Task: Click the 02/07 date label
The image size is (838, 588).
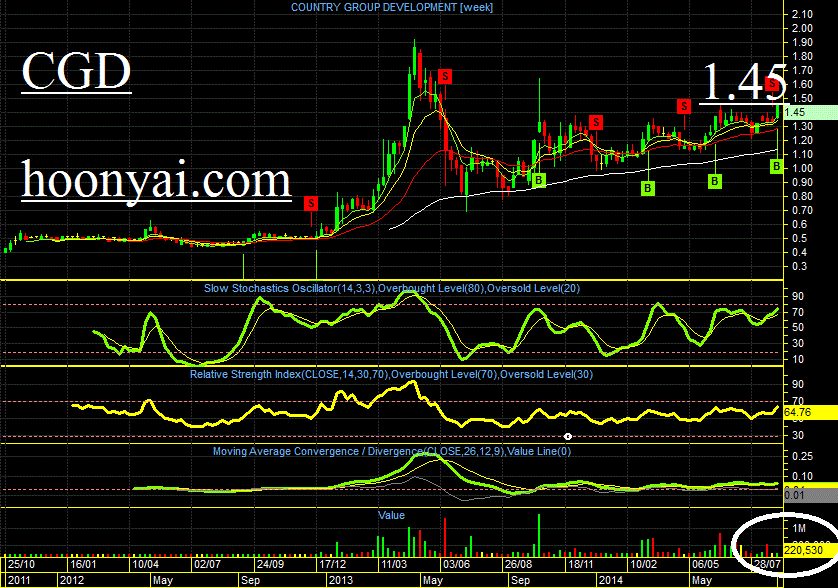Action: (x=207, y=564)
